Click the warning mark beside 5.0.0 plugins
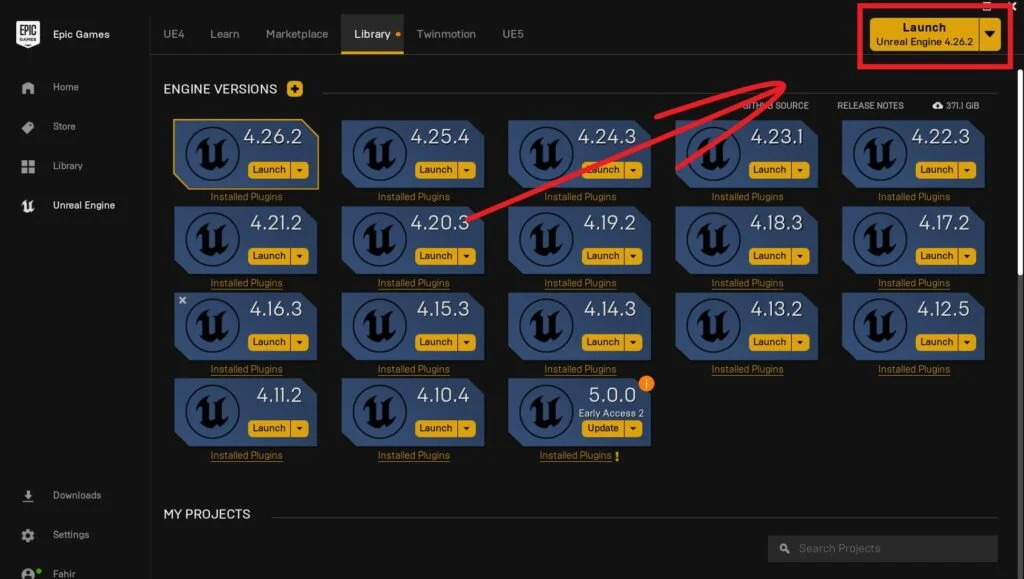The height and width of the screenshot is (579, 1024). point(616,456)
